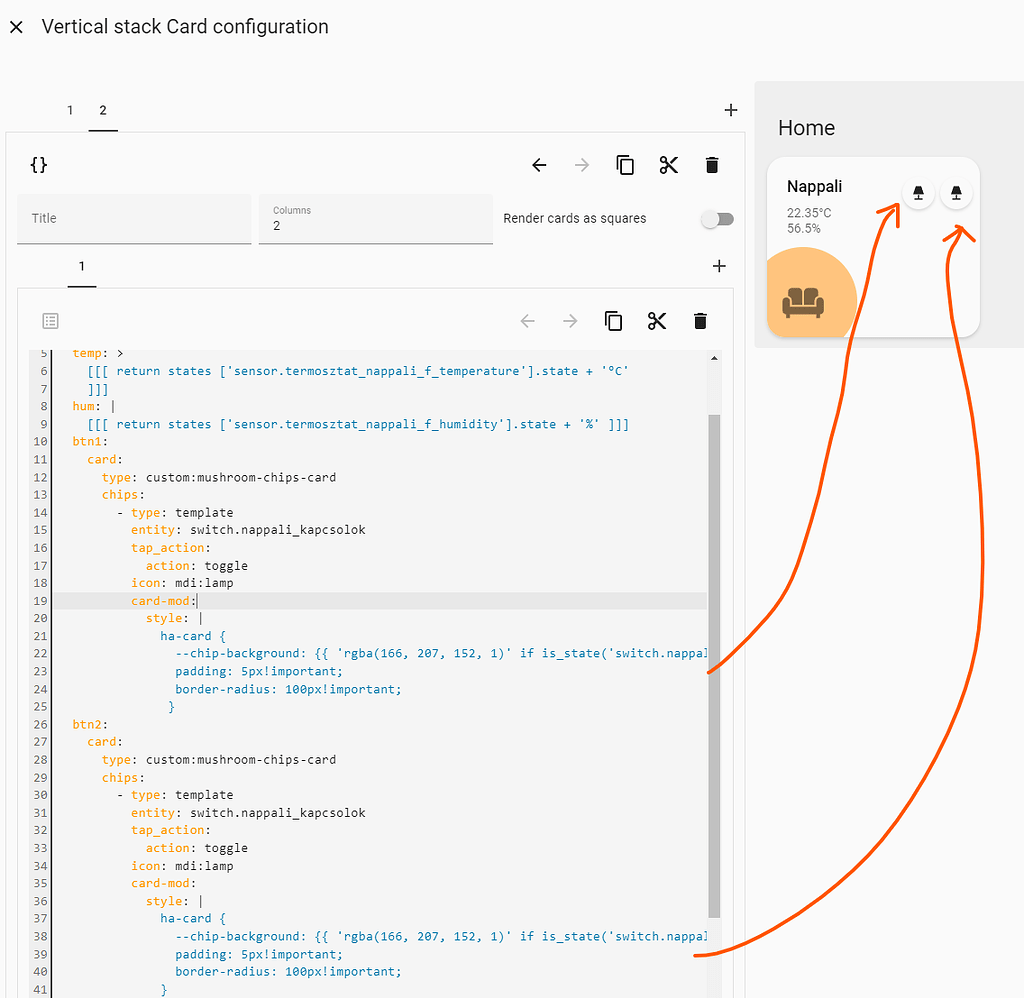Open the code editor with the {} icon
This screenshot has width=1024, height=998.
point(38,164)
